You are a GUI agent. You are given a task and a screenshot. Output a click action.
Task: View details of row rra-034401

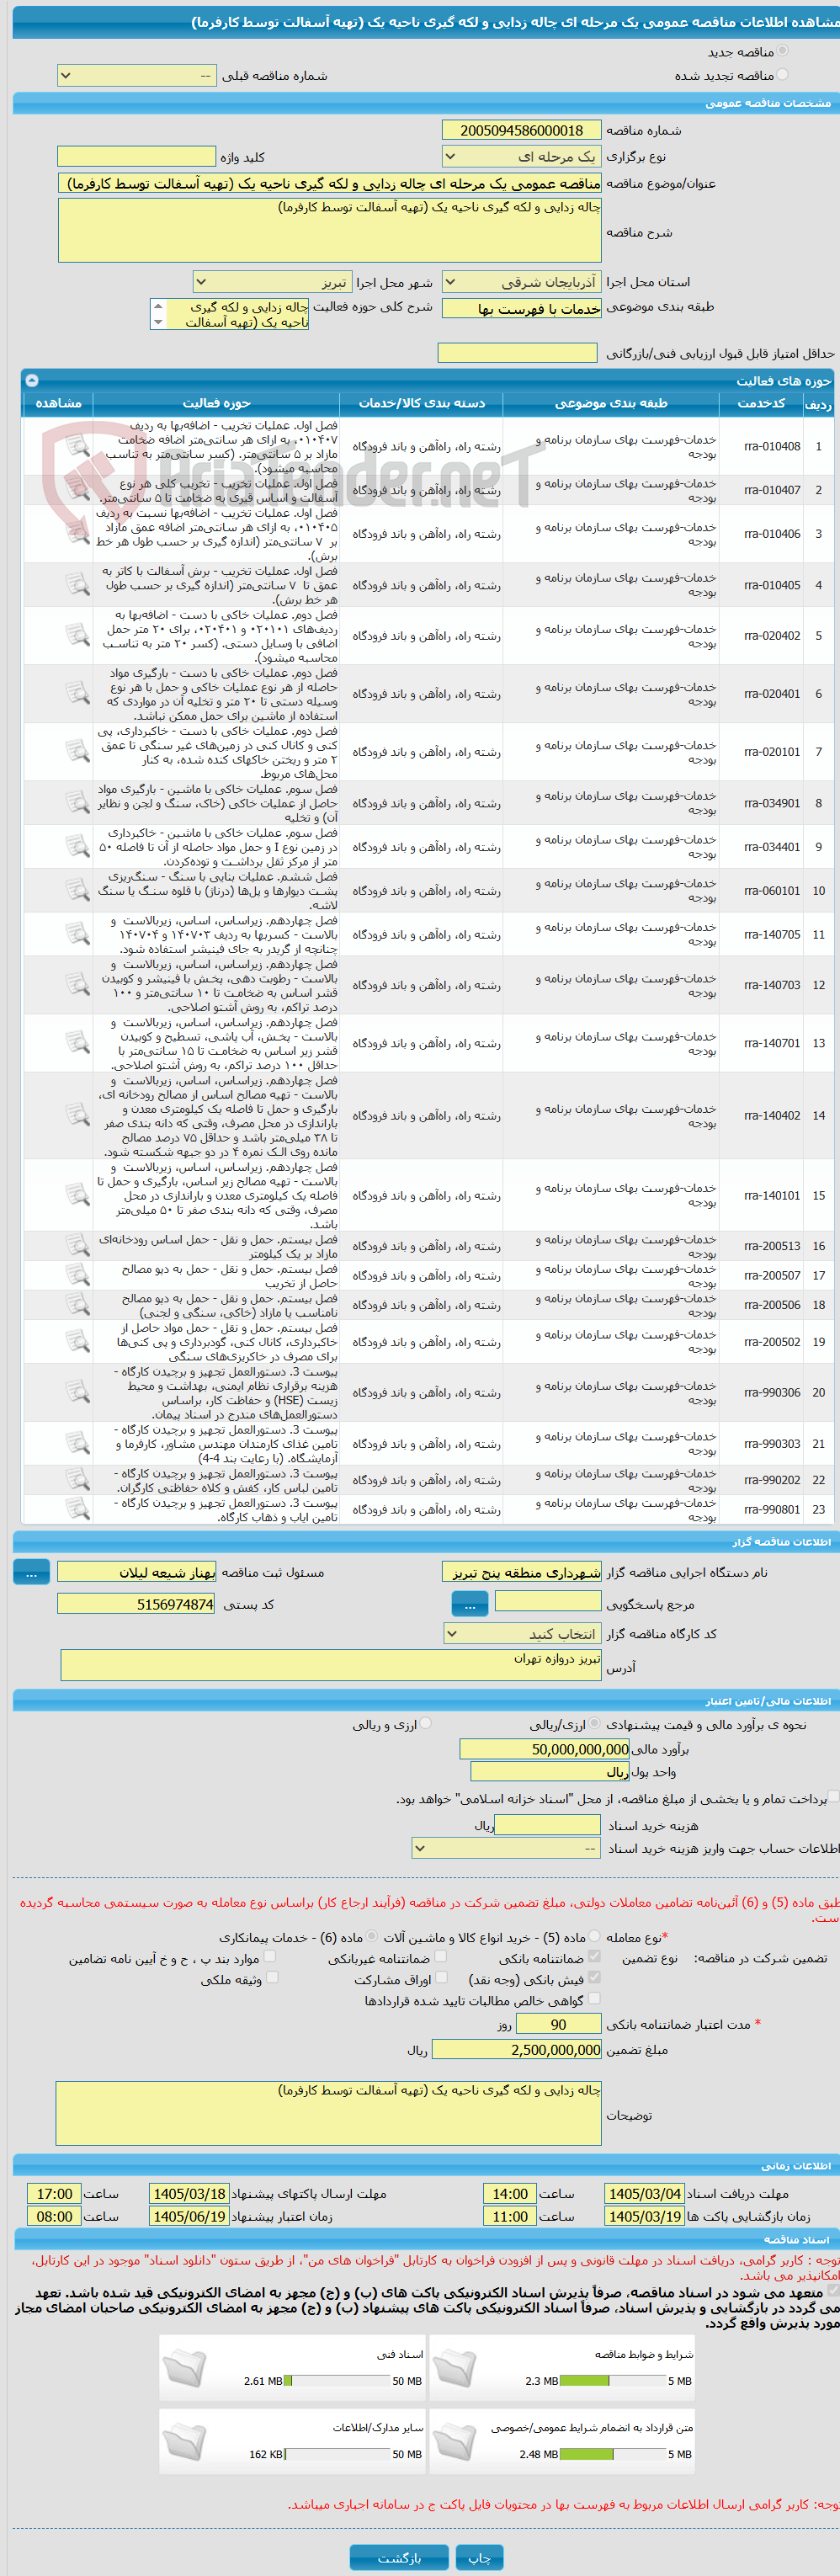(77, 846)
